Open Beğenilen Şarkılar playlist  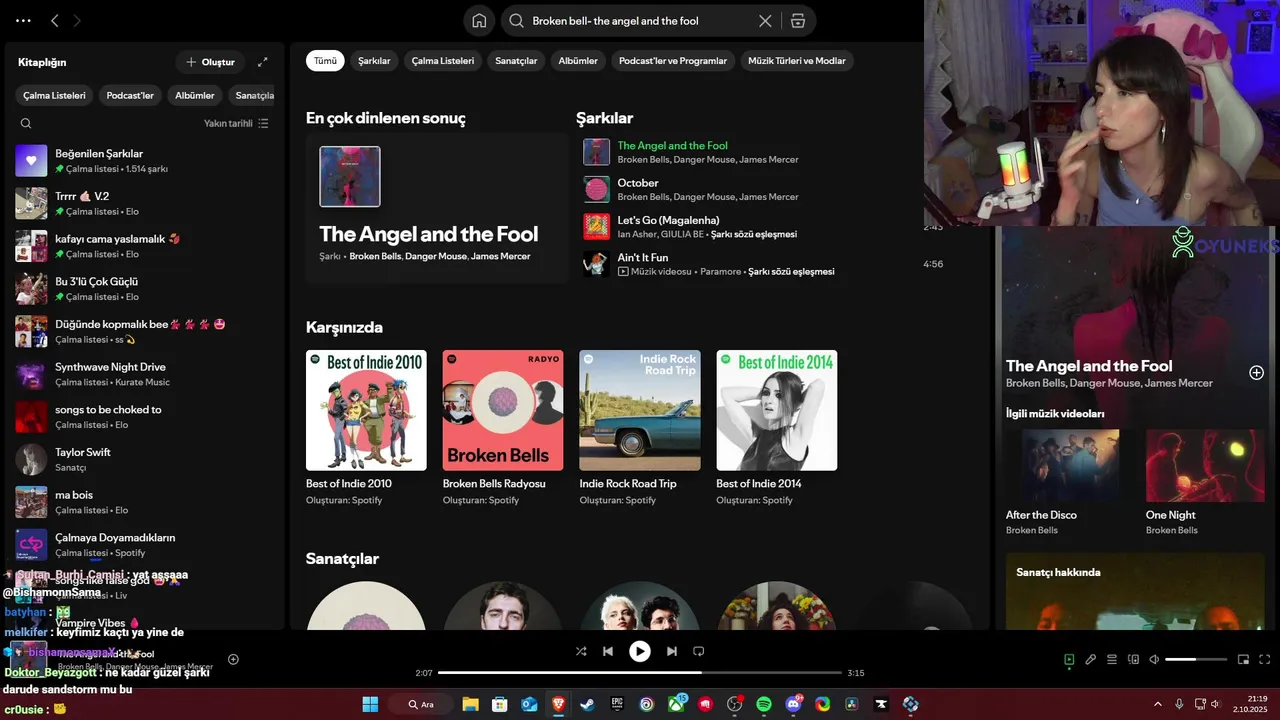coord(145,161)
